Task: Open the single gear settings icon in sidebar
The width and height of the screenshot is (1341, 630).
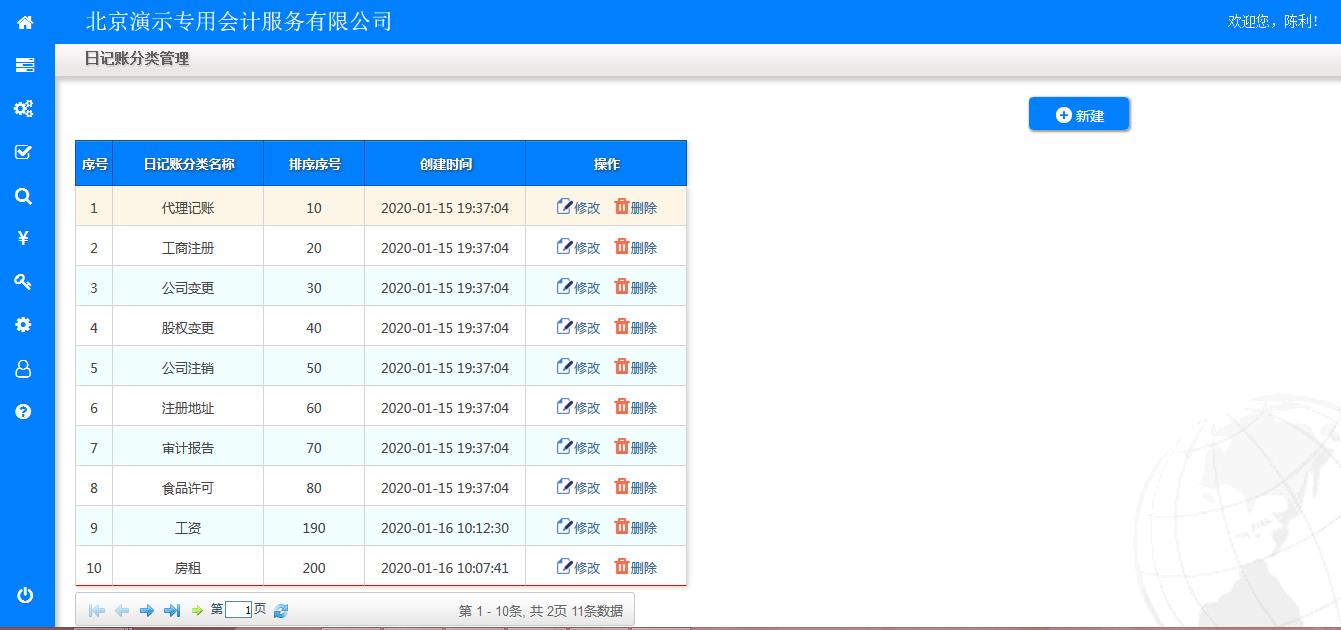Action: tap(24, 325)
